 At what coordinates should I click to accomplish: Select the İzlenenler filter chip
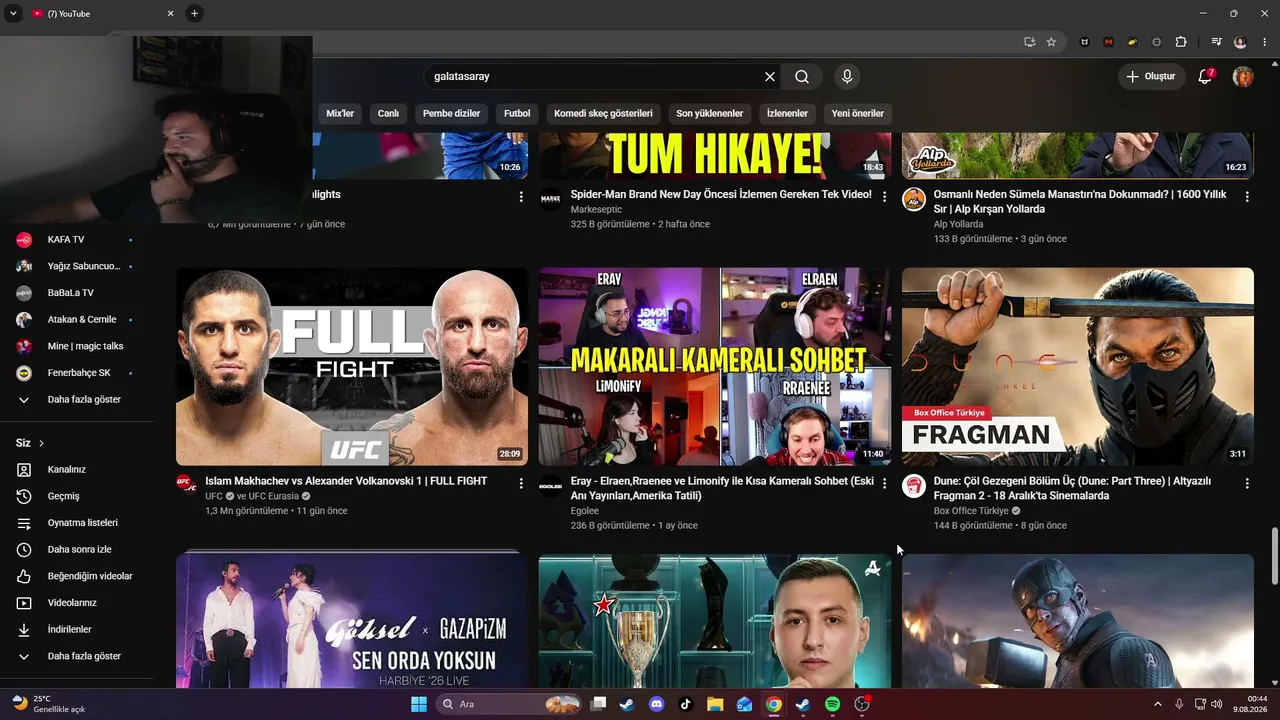point(787,113)
